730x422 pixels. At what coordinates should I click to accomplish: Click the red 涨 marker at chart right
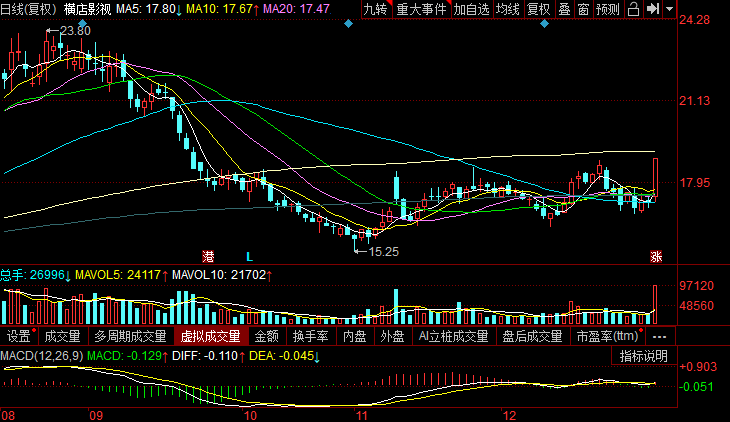pos(656,256)
